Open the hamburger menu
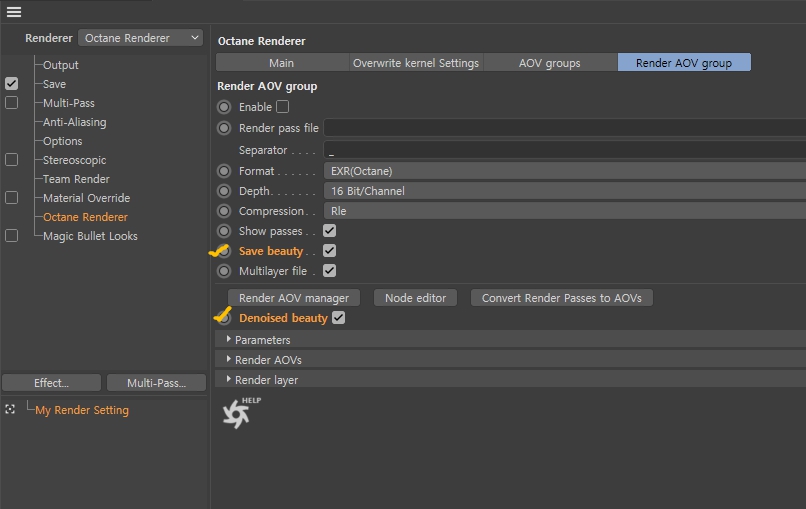This screenshot has height=509, width=806. click(x=14, y=11)
